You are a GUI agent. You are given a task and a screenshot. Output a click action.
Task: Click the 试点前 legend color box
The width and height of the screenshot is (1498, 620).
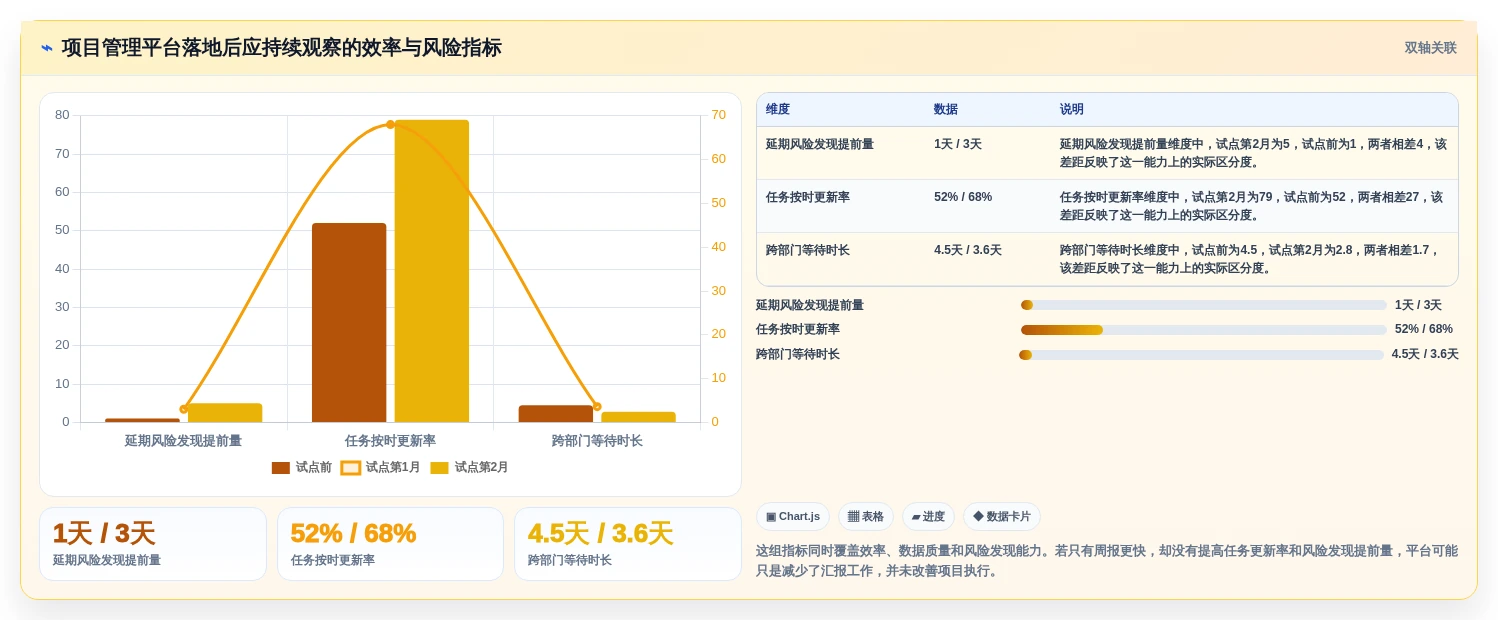point(280,468)
